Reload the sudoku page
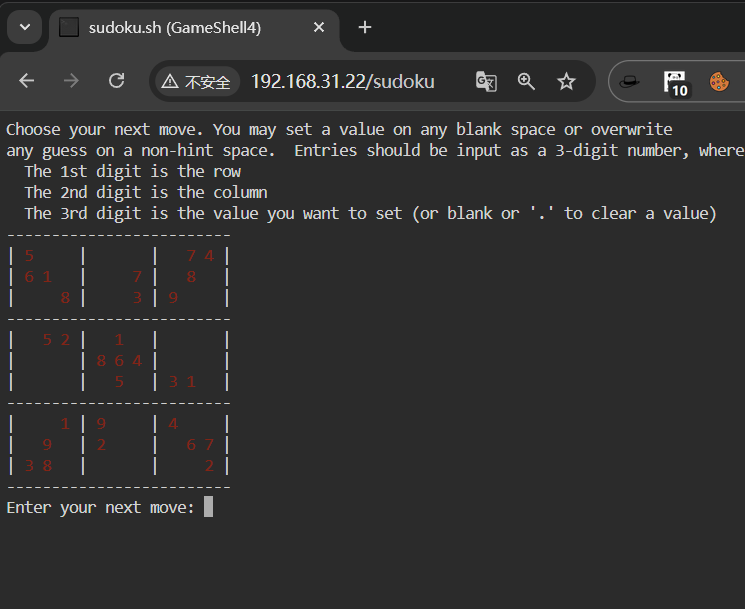 click(116, 81)
